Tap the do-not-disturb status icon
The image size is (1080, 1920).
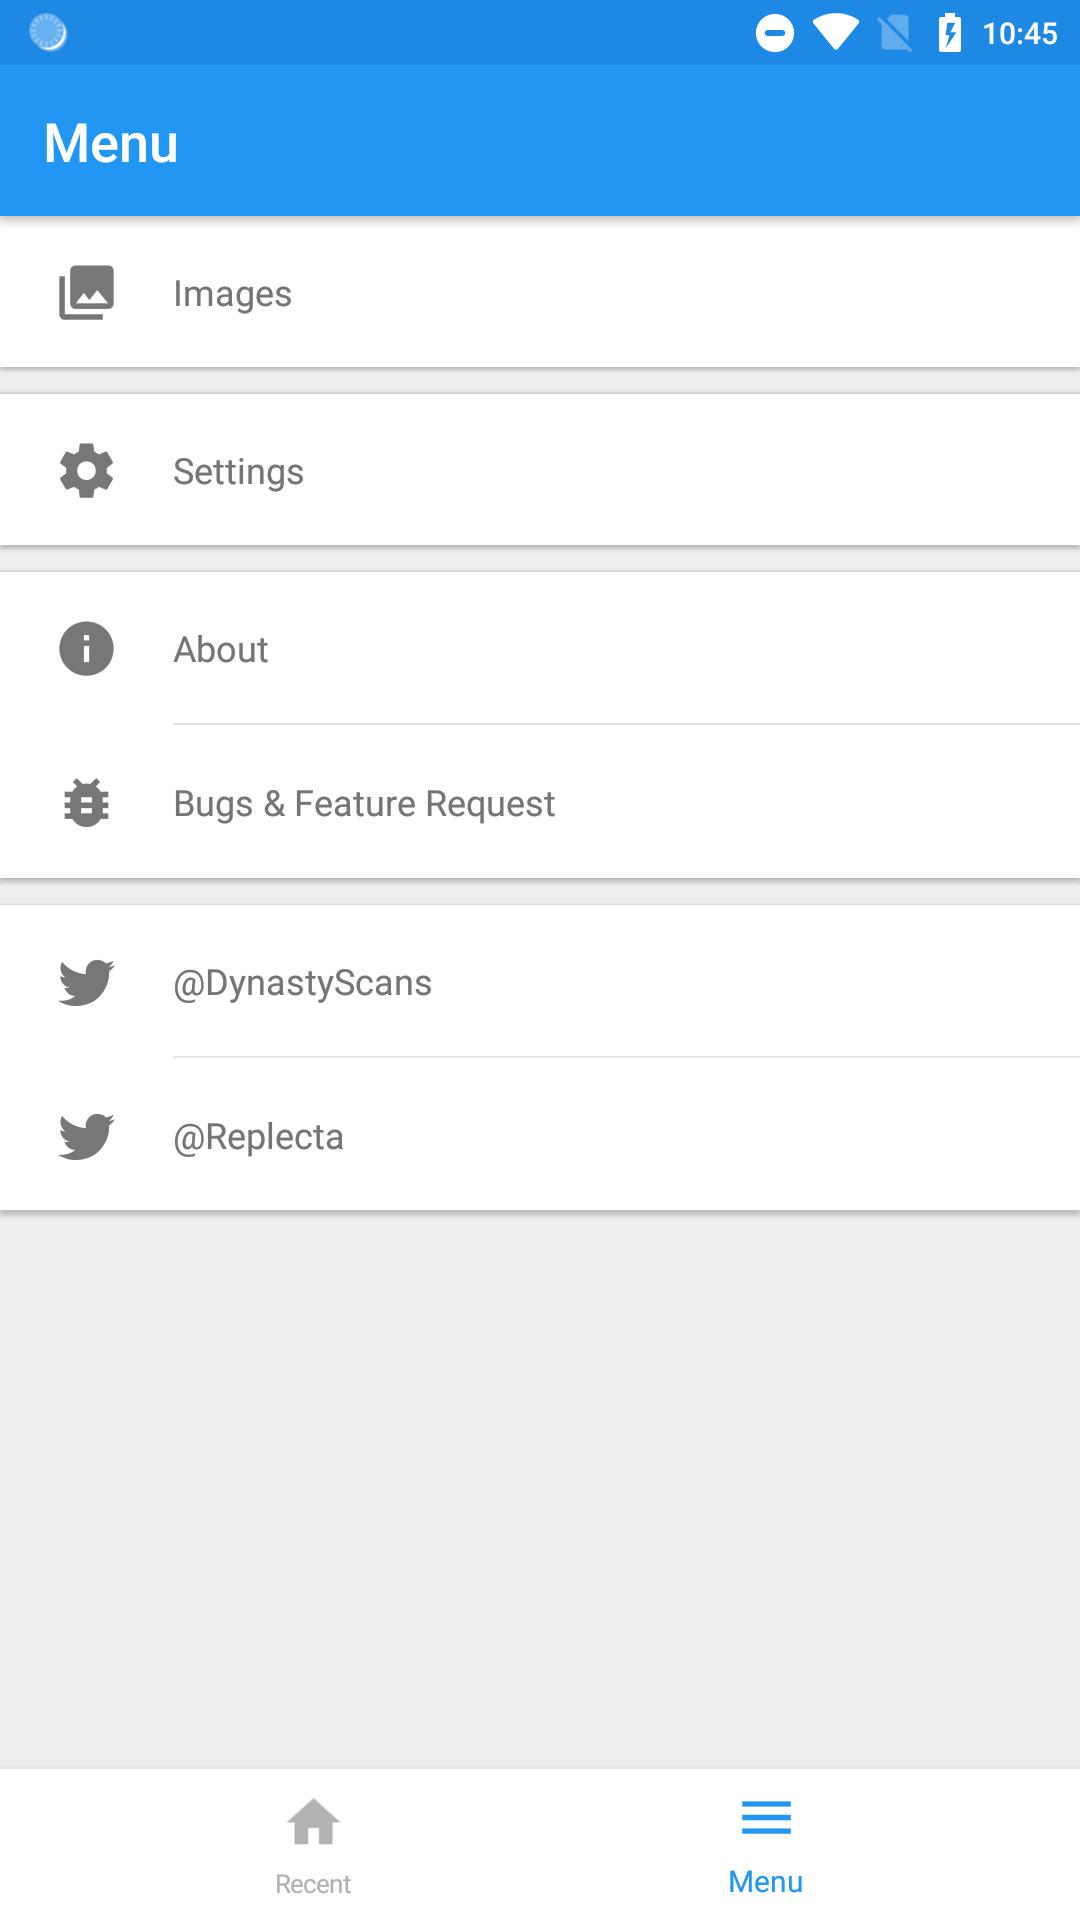coord(775,33)
